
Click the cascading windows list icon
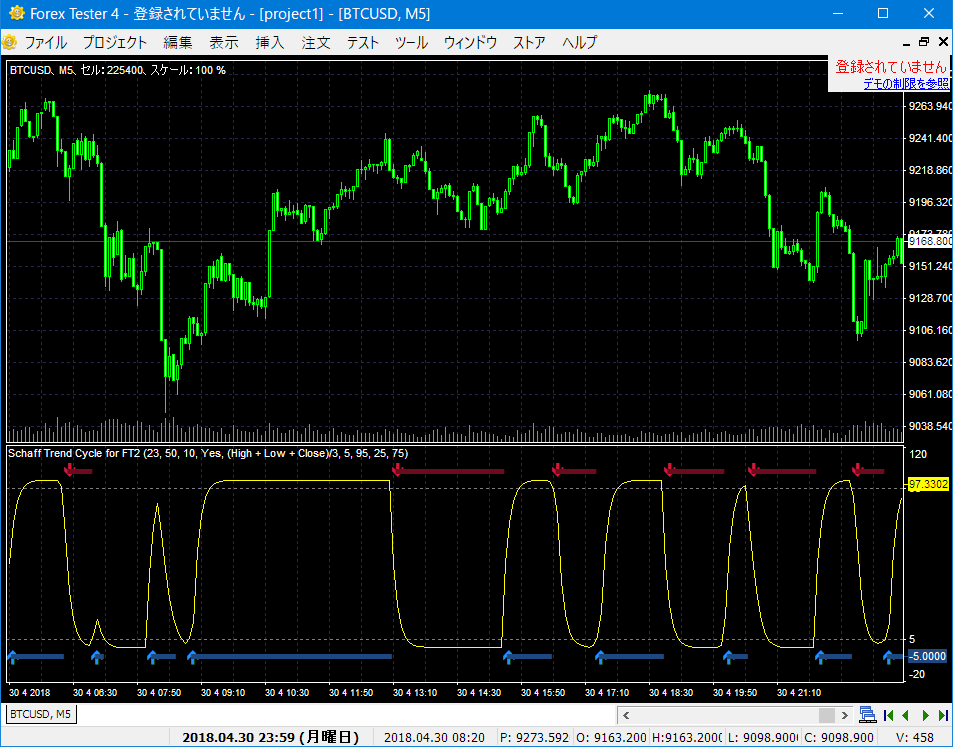click(867, 715)
